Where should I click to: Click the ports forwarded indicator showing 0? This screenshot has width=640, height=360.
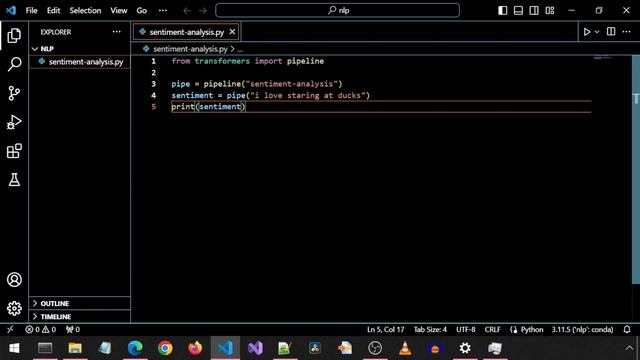(x=73, y=329)
